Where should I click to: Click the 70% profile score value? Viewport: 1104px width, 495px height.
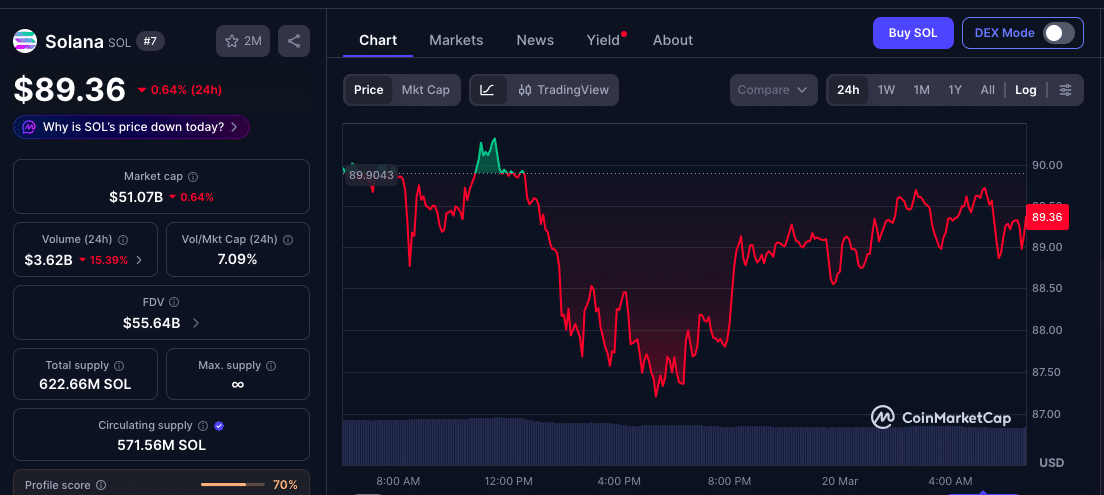click(285, 485)
